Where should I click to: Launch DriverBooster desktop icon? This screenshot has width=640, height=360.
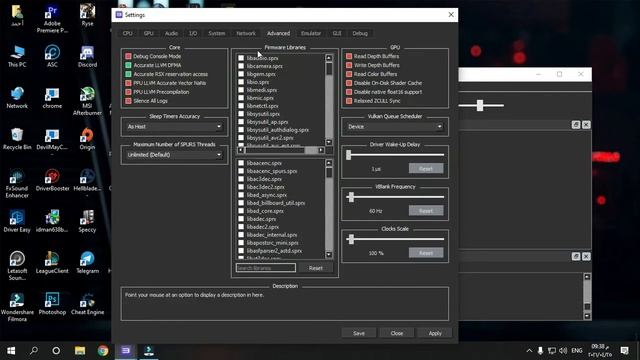coord(52,180)
